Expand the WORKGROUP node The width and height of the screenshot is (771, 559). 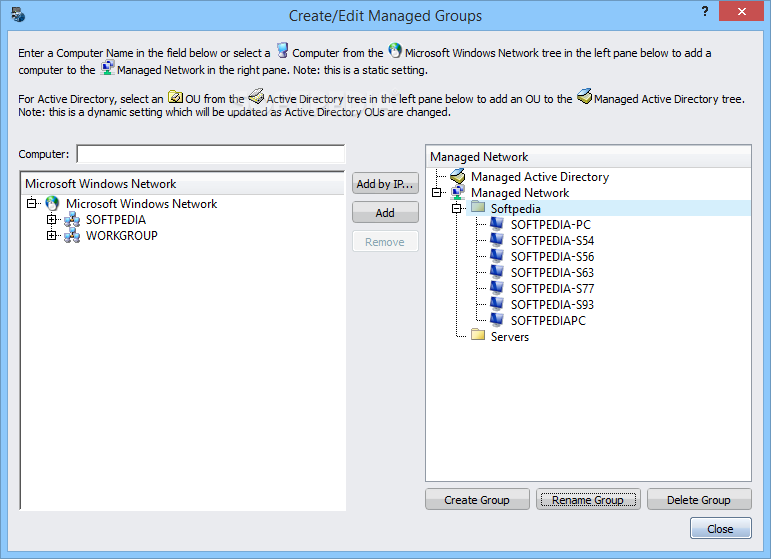click(52, 235)
